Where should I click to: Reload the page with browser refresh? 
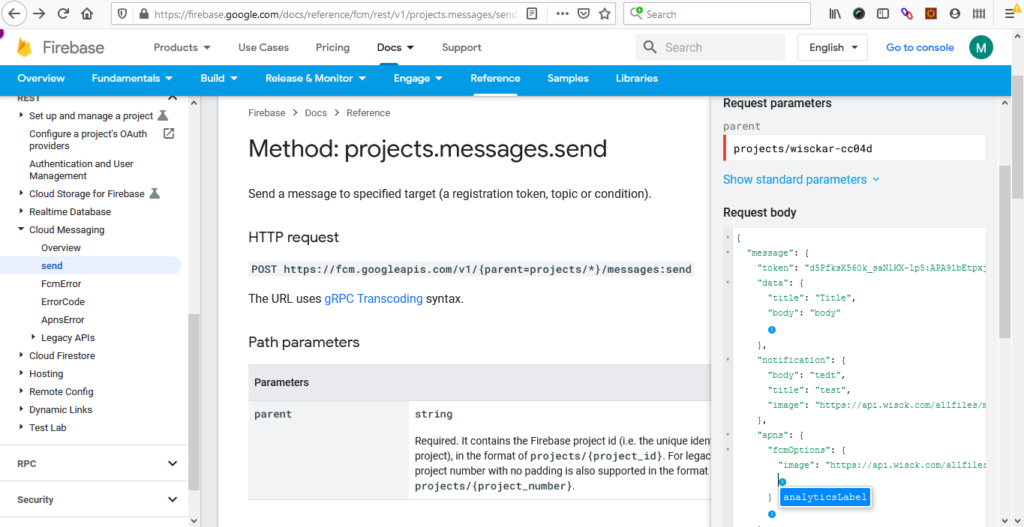[x=63, y=14]
